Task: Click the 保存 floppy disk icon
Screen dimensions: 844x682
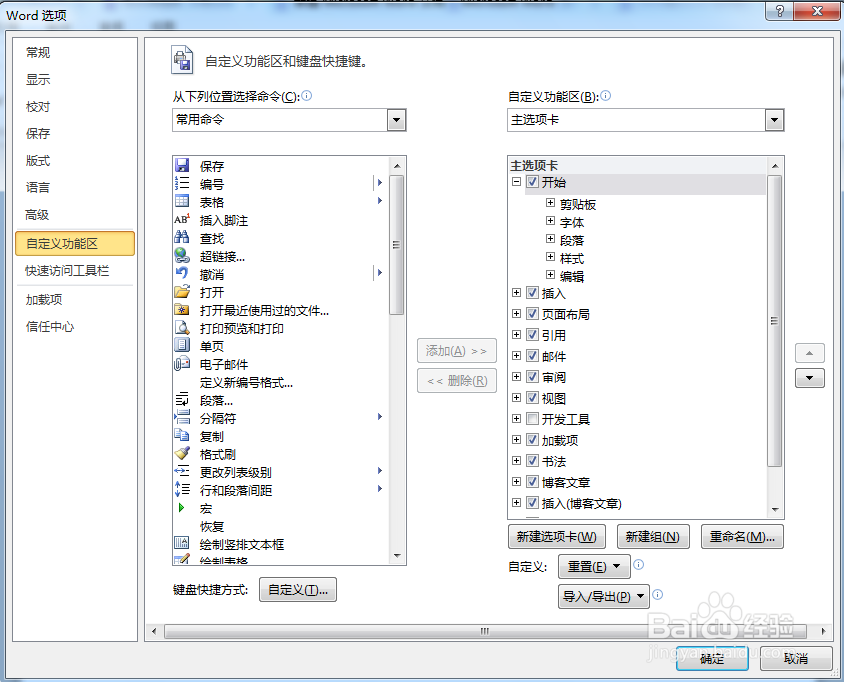Action: point(182,165)
